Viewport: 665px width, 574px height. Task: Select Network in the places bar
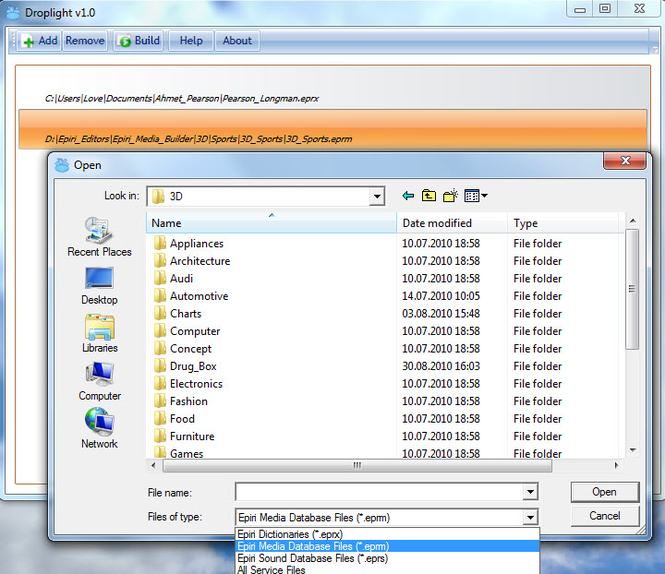[99, 428]
